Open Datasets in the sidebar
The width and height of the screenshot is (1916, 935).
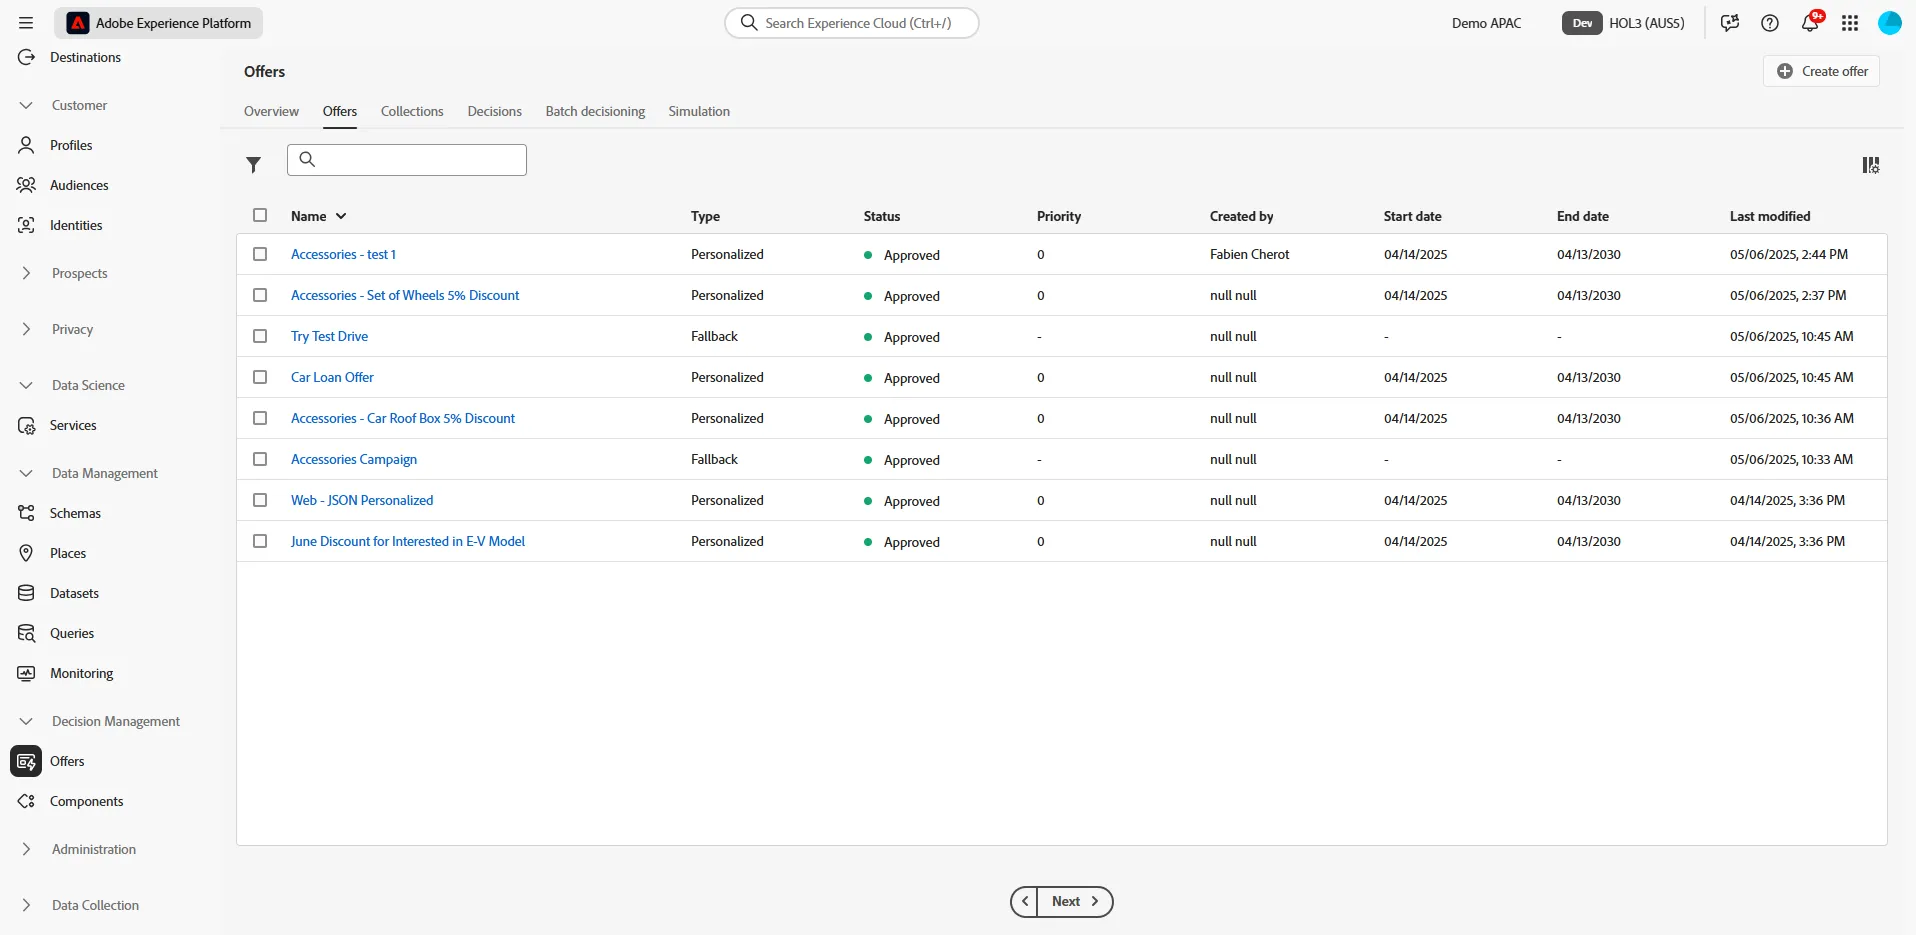[x=74, y=593]
